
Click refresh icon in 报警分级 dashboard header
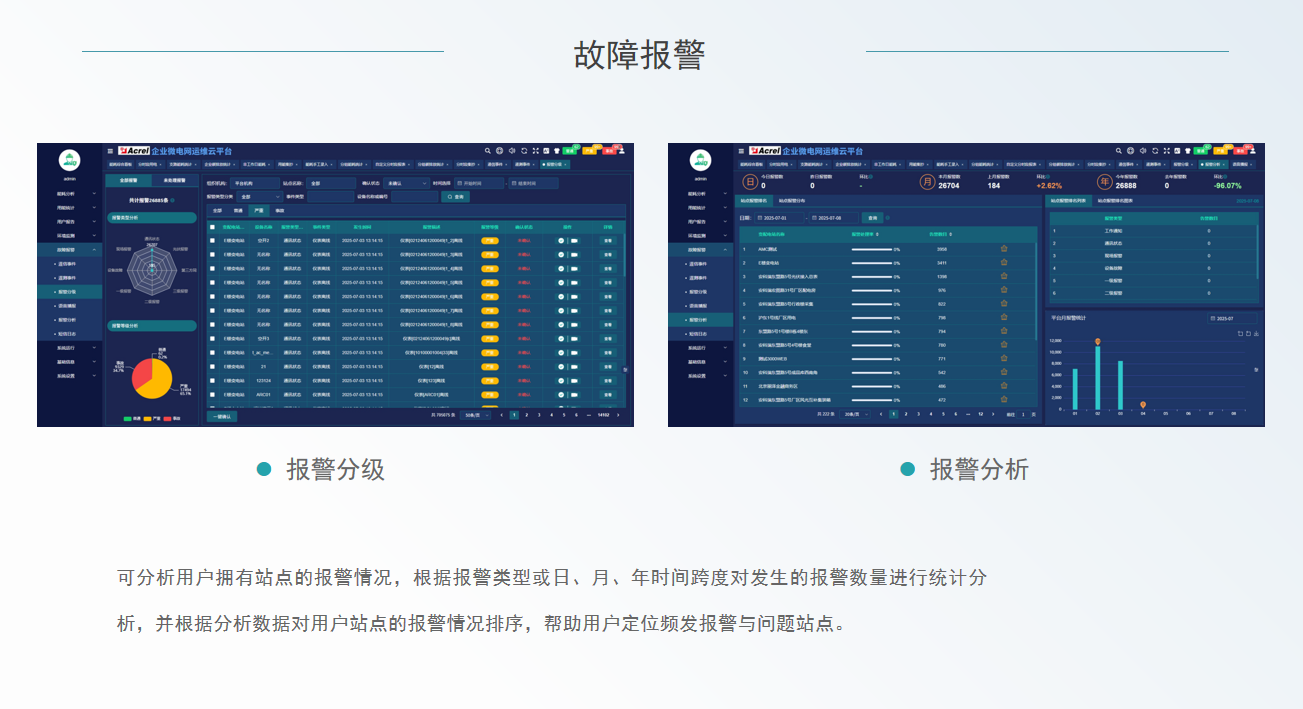pos(524,151)
